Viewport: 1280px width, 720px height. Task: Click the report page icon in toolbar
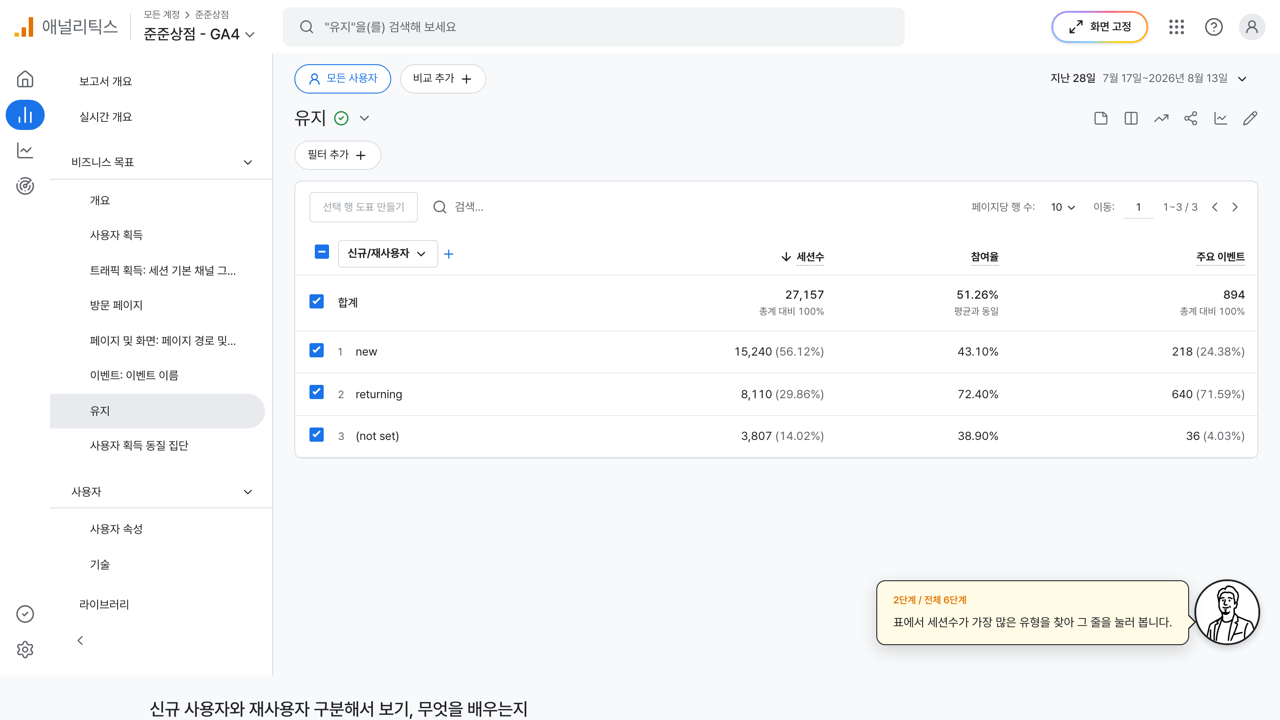pos(1101,118)
